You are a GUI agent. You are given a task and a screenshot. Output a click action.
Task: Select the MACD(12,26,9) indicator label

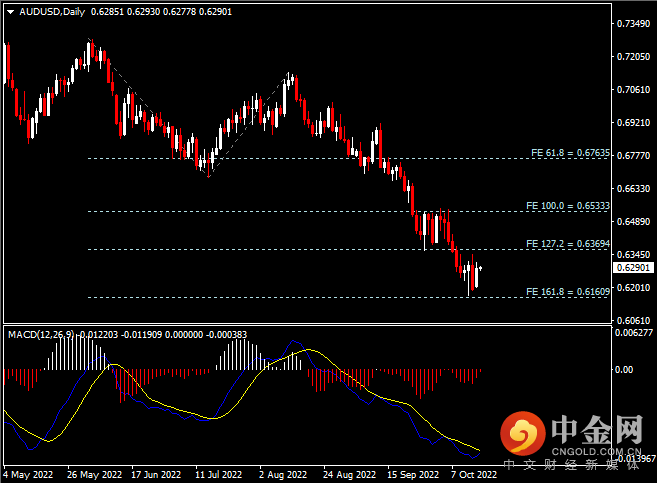point(41,335)
